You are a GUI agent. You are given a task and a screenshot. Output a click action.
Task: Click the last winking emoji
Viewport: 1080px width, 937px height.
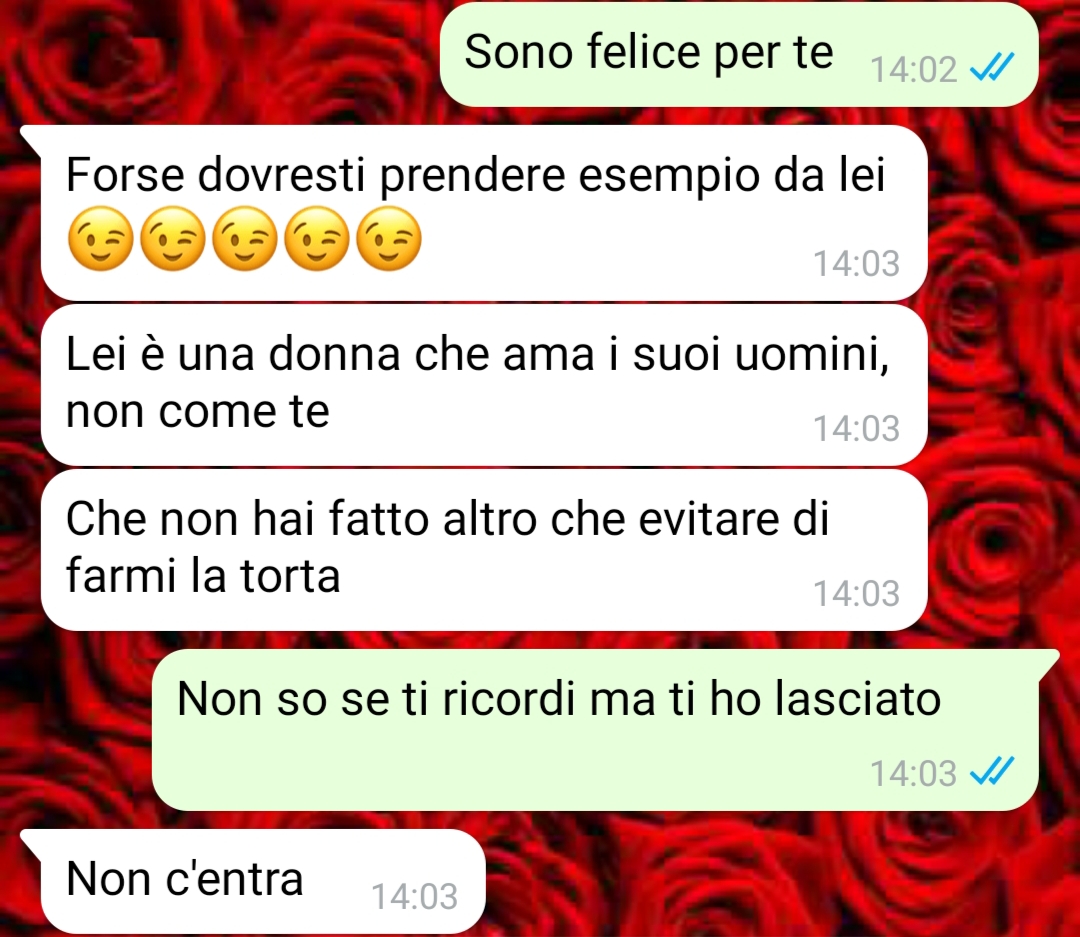coord(389,238)
